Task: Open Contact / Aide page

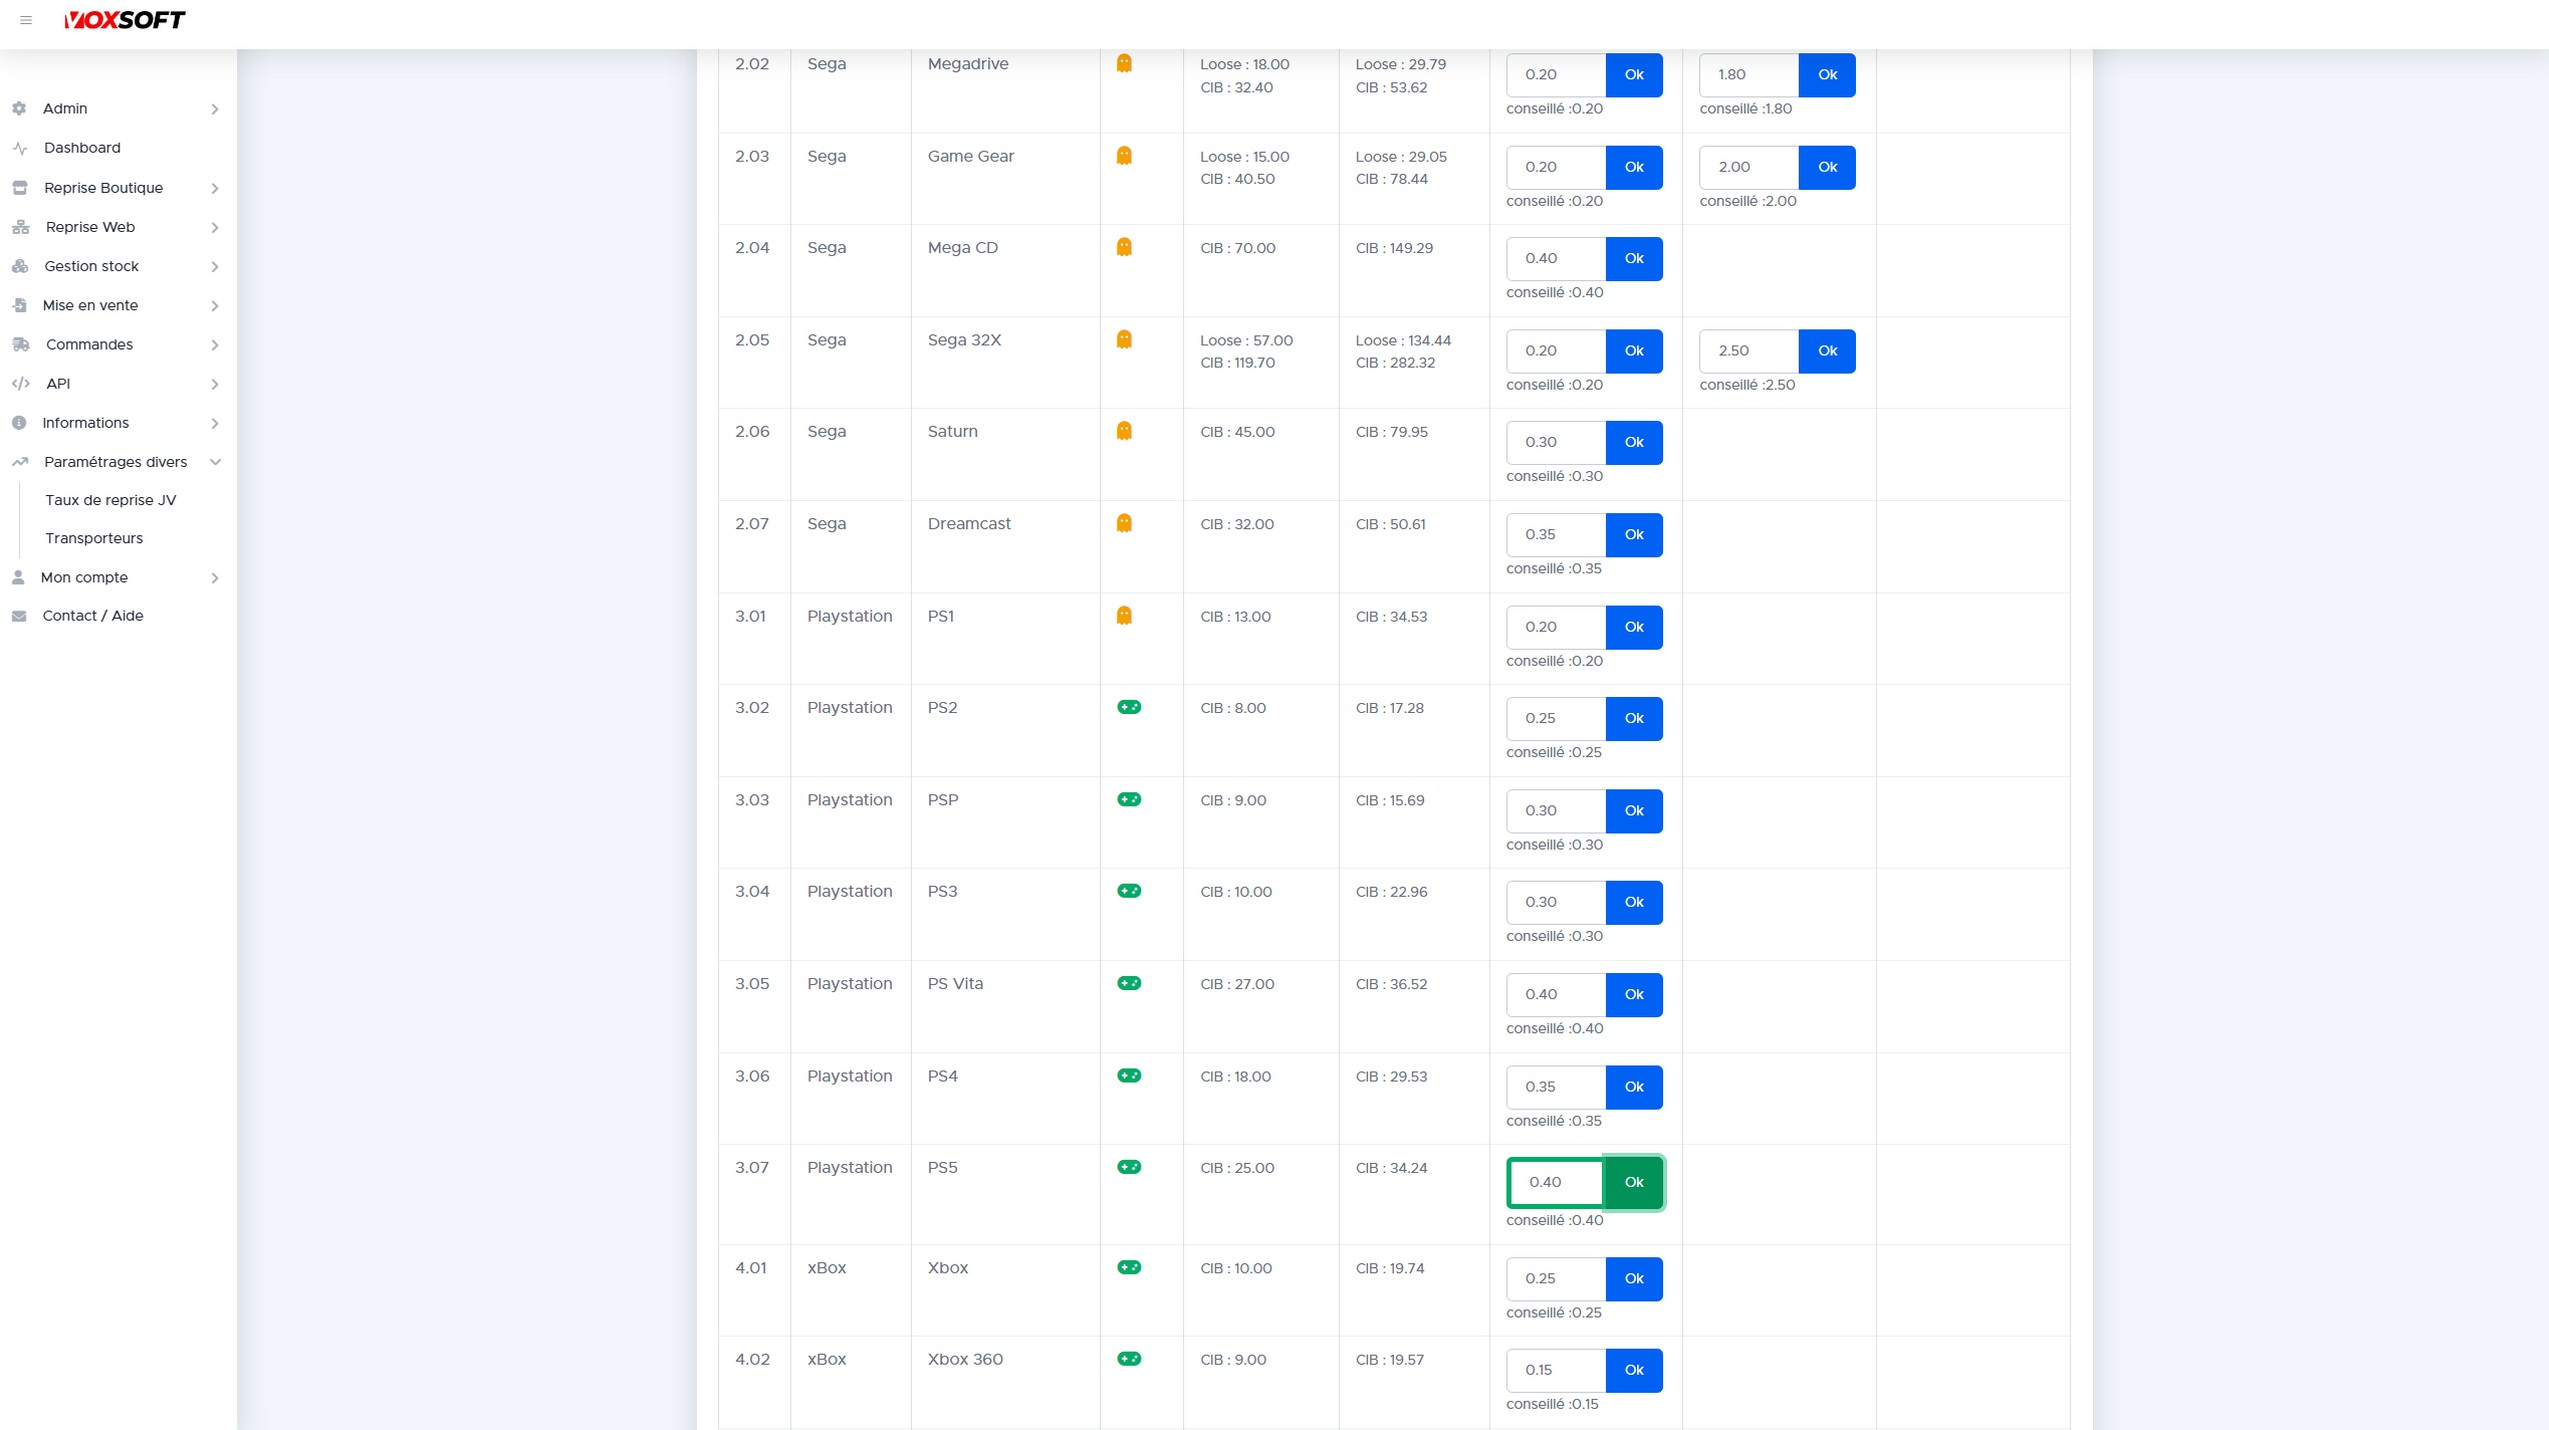Action: 92,616
